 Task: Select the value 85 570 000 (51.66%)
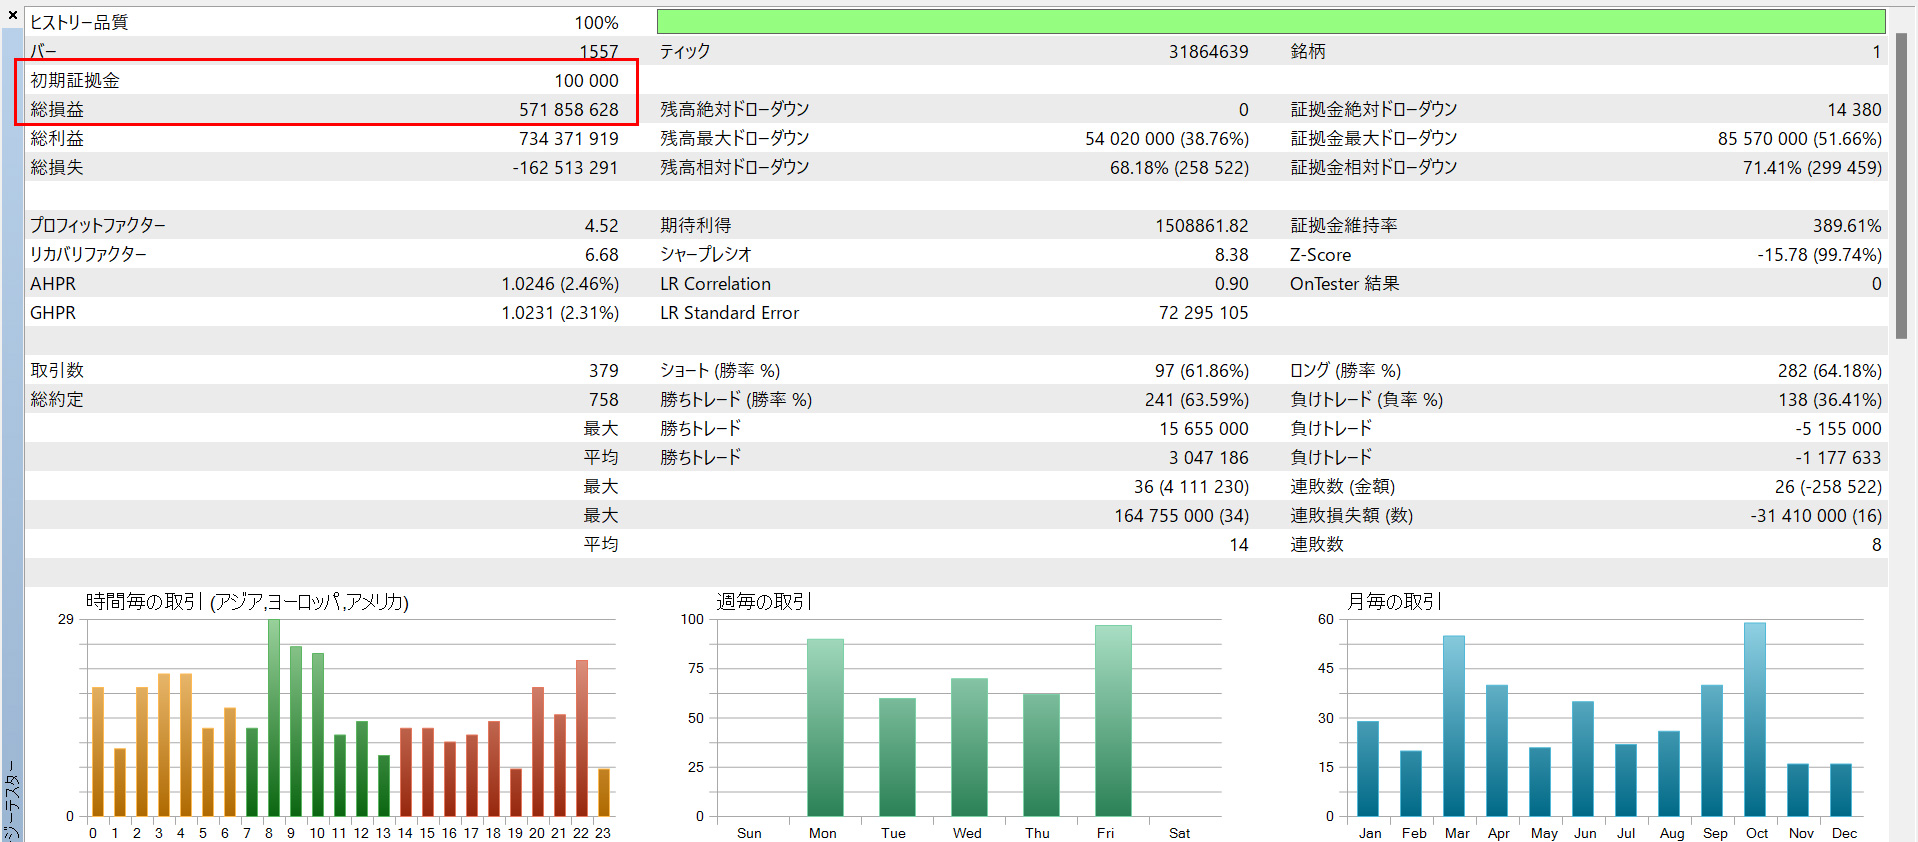point(1800,138)
